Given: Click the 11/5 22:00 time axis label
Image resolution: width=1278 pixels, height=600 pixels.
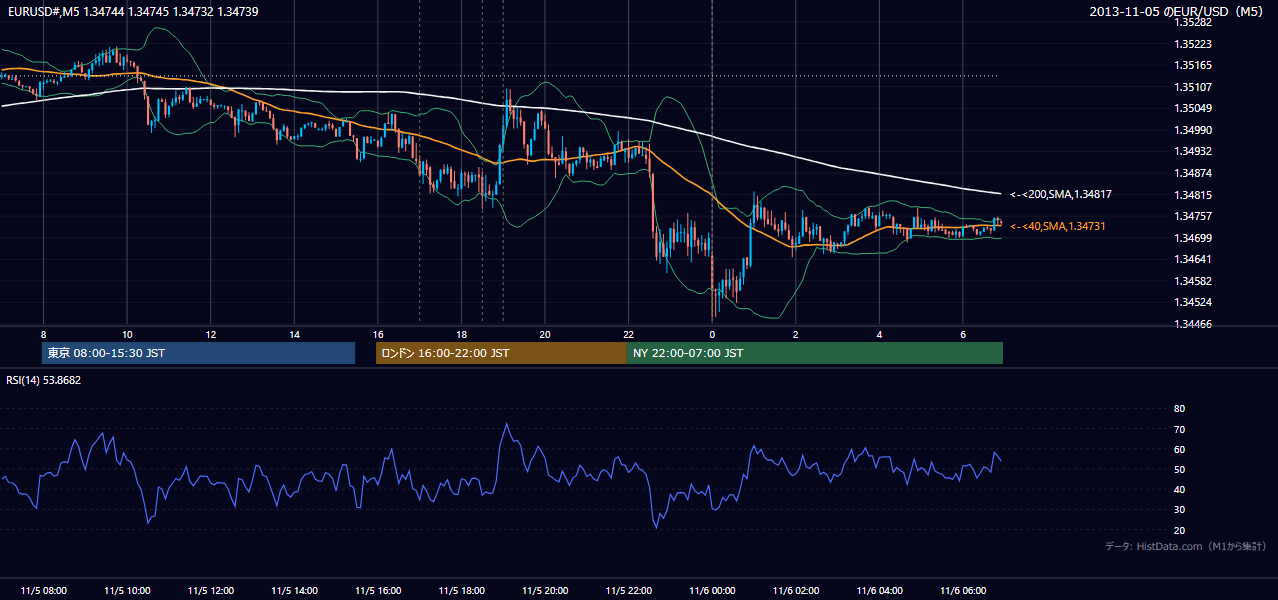Looking at the screenshot, I should 628,590.
